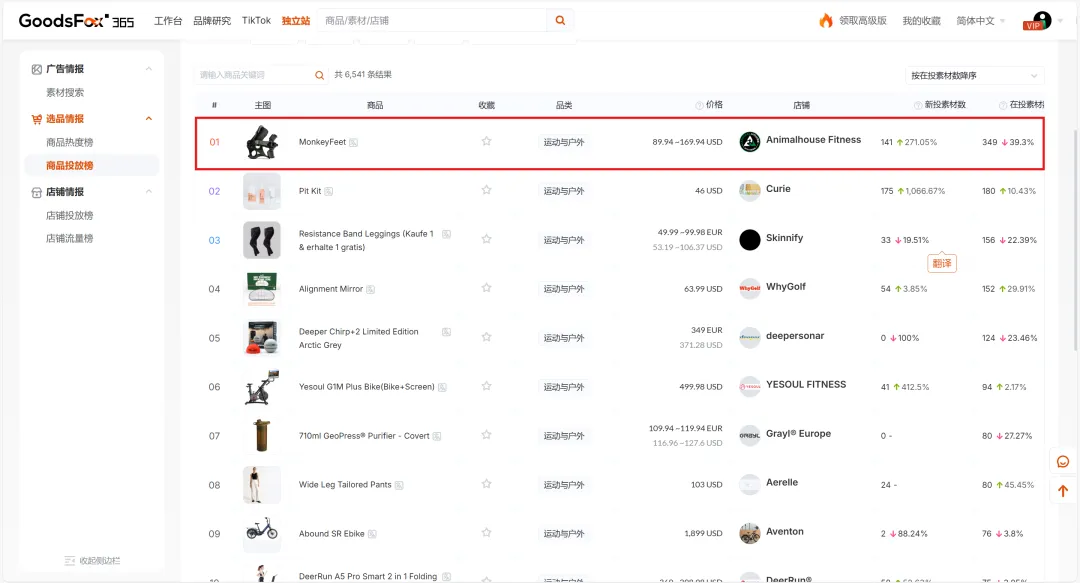Open 商品热度榜 in sidebar
Screen dimensions: 1080x583
(x=70, y=142)
